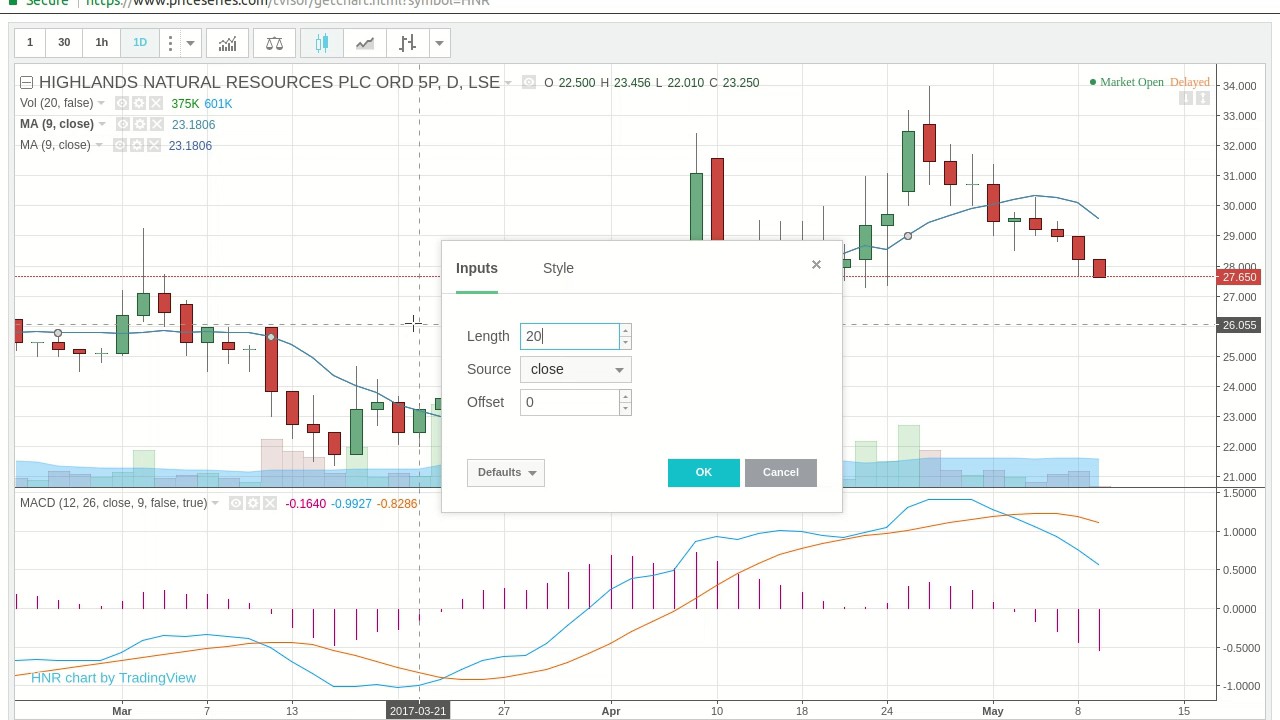Remove the bold MA (9, close) indicator

pyautogui.click(x=156, y=124)
